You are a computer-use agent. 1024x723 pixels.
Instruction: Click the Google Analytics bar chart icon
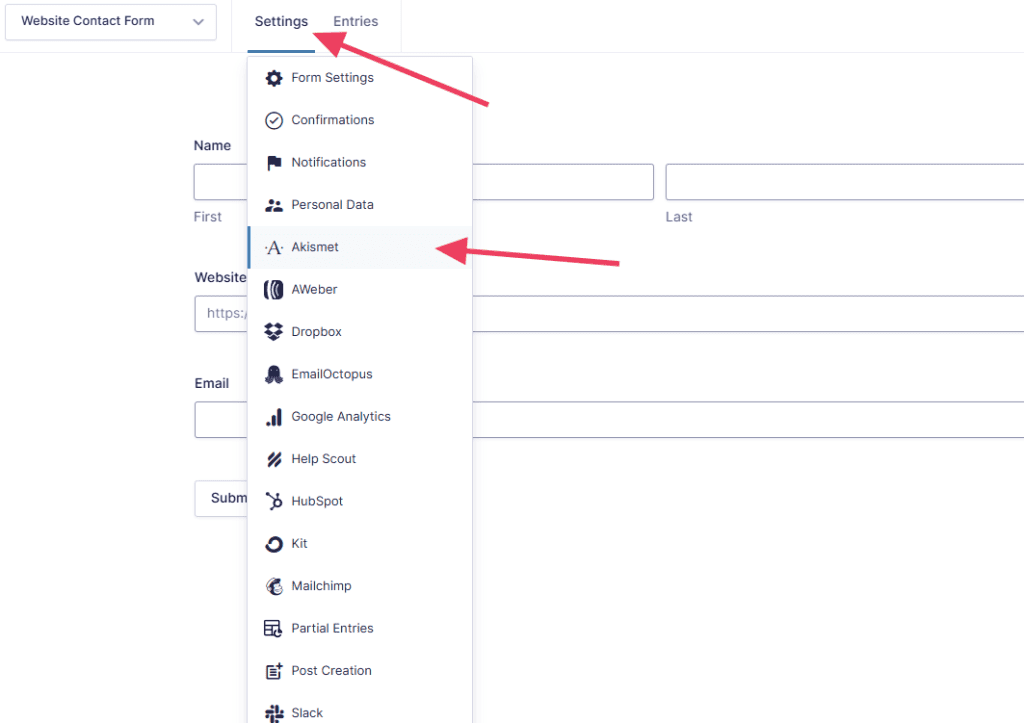[274, 417]
